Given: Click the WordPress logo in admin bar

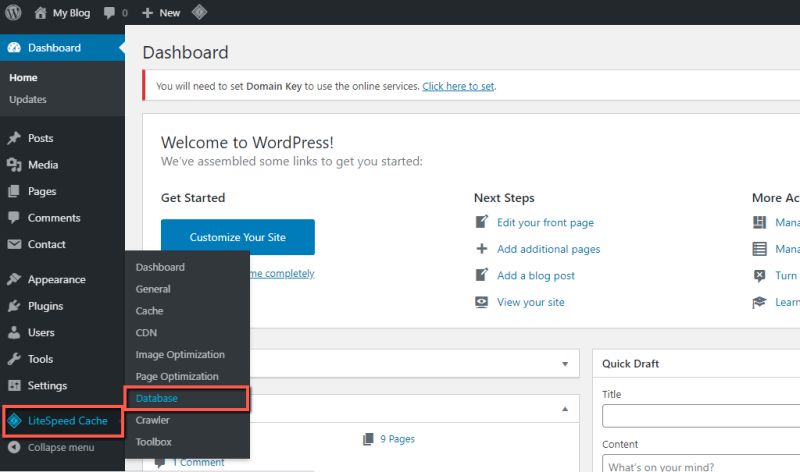Looking at the screenshot, I should point(13,12).
